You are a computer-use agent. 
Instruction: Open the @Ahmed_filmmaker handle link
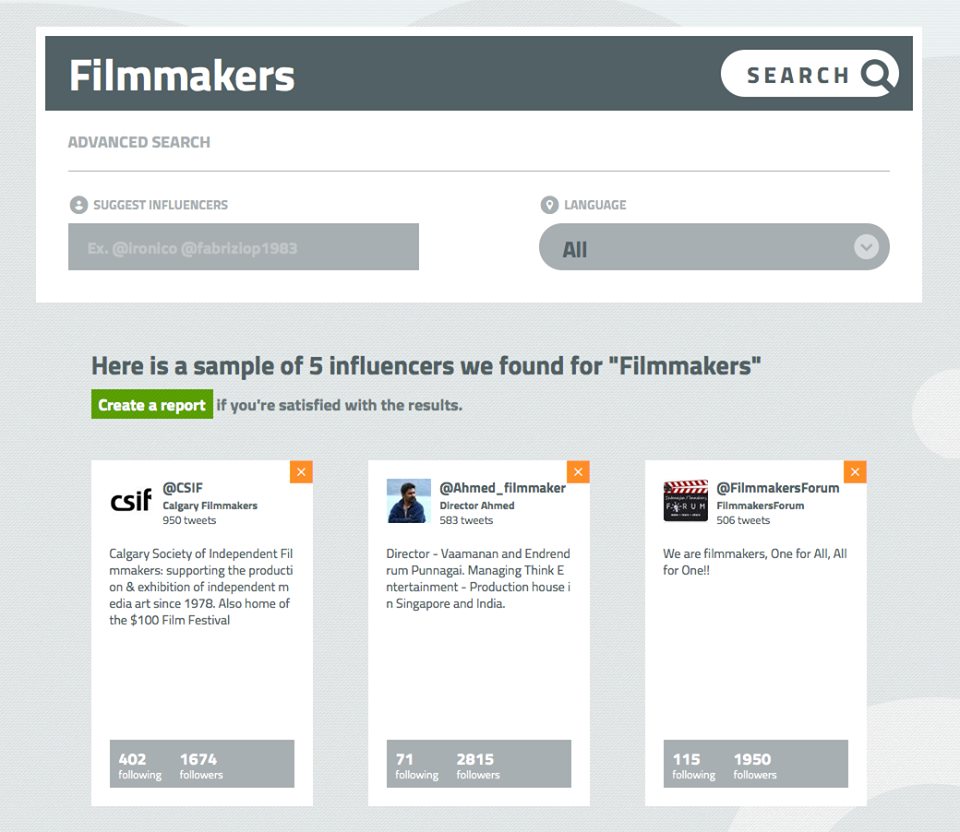(502, 488)
